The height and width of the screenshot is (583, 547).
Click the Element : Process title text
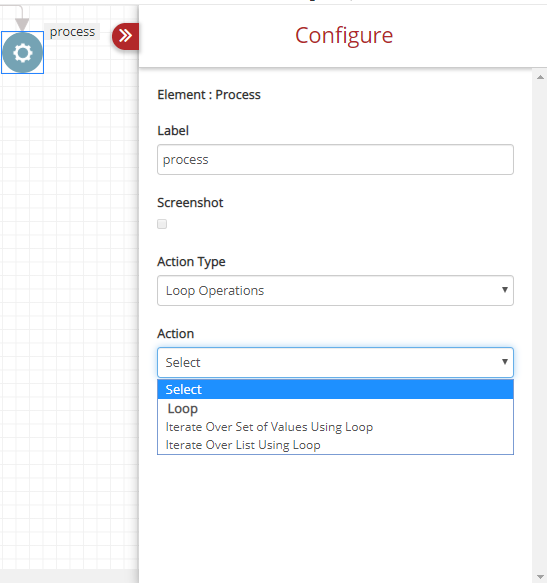(x=209, y=95)
